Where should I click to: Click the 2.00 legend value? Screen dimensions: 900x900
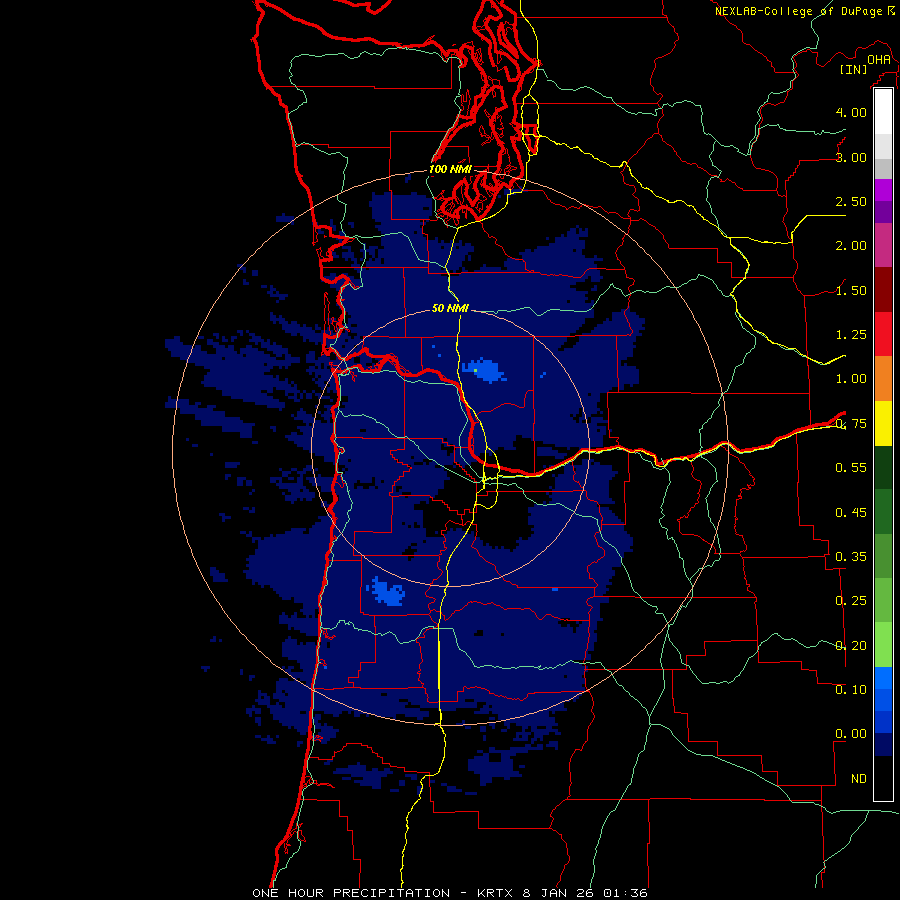click(851, 246)
